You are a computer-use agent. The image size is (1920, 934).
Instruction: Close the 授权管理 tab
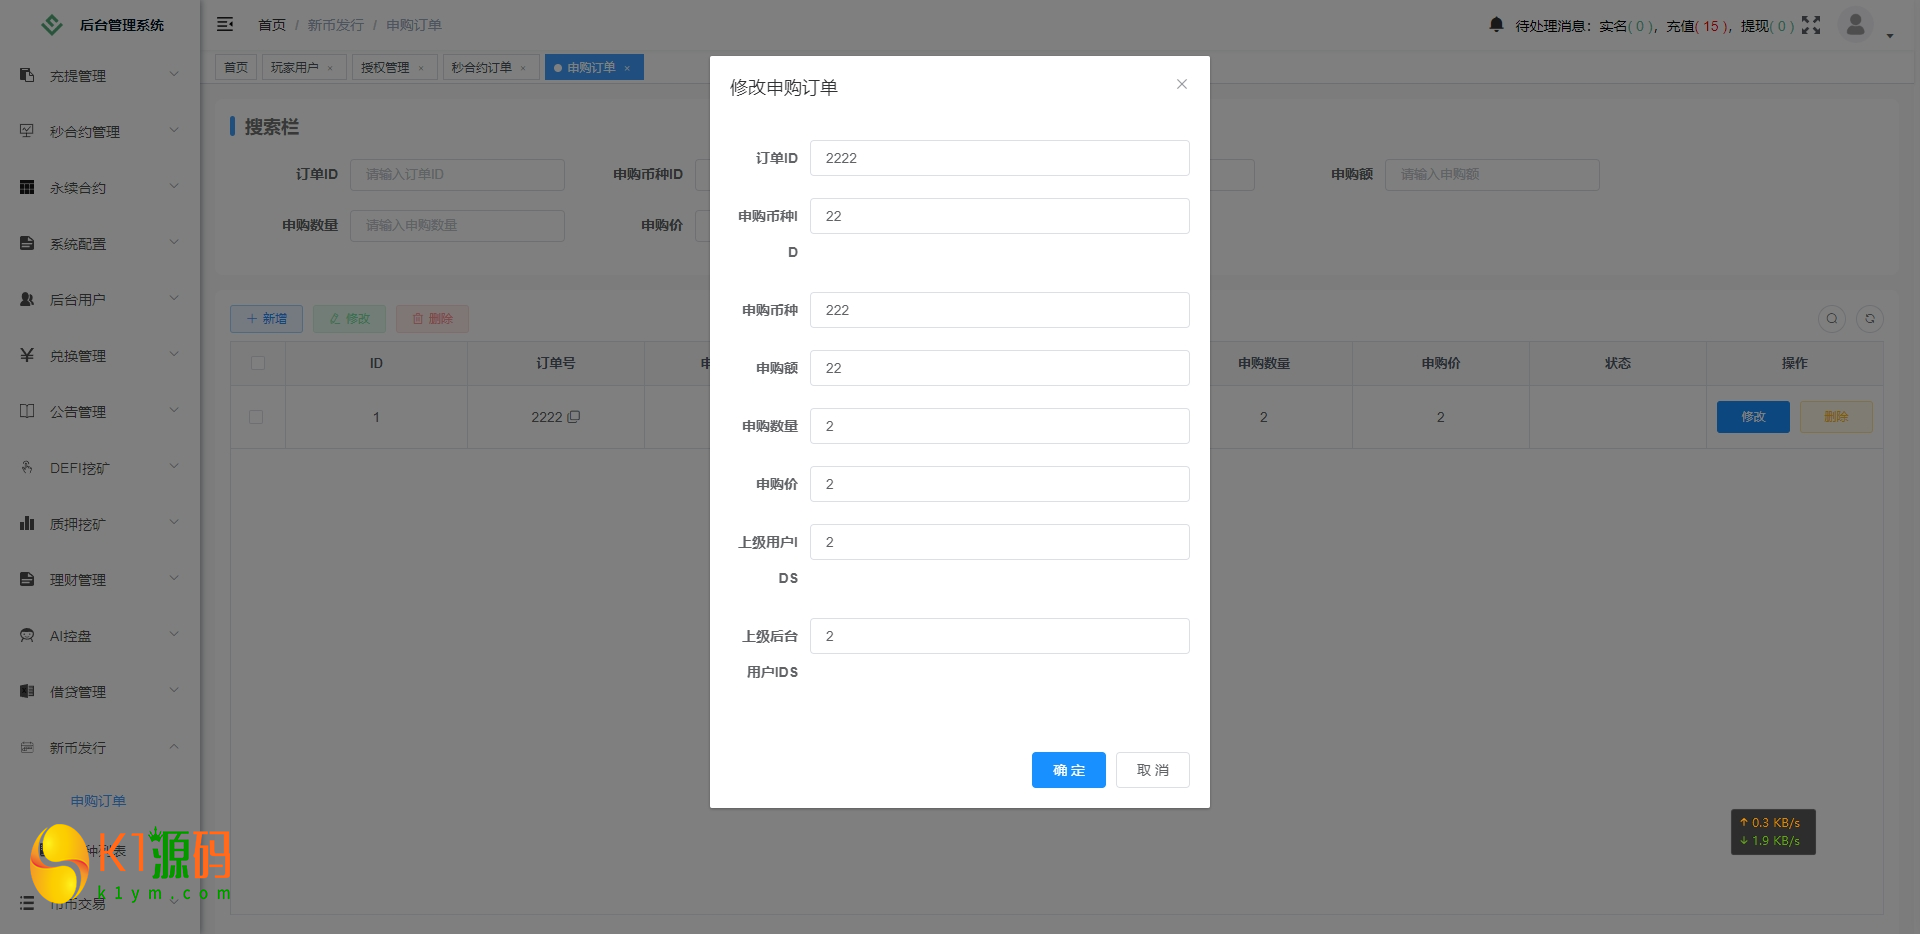tap(421, 68)
